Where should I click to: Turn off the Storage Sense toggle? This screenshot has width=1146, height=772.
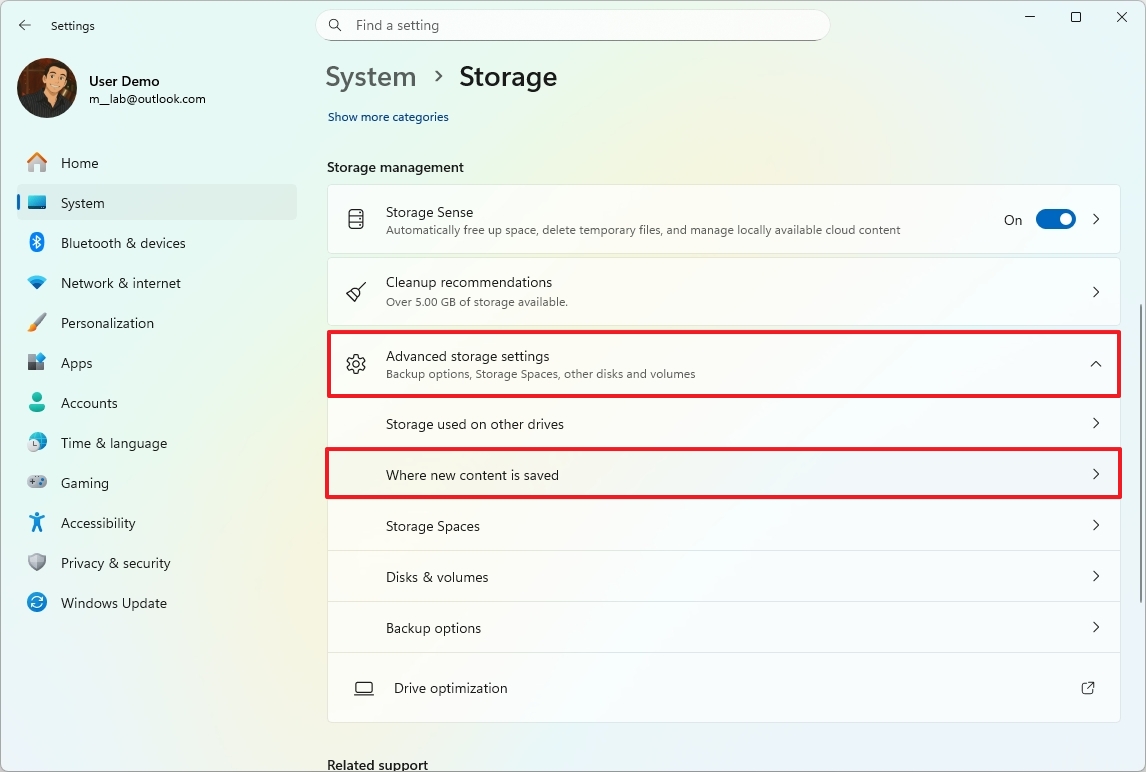click(1055, 220)
